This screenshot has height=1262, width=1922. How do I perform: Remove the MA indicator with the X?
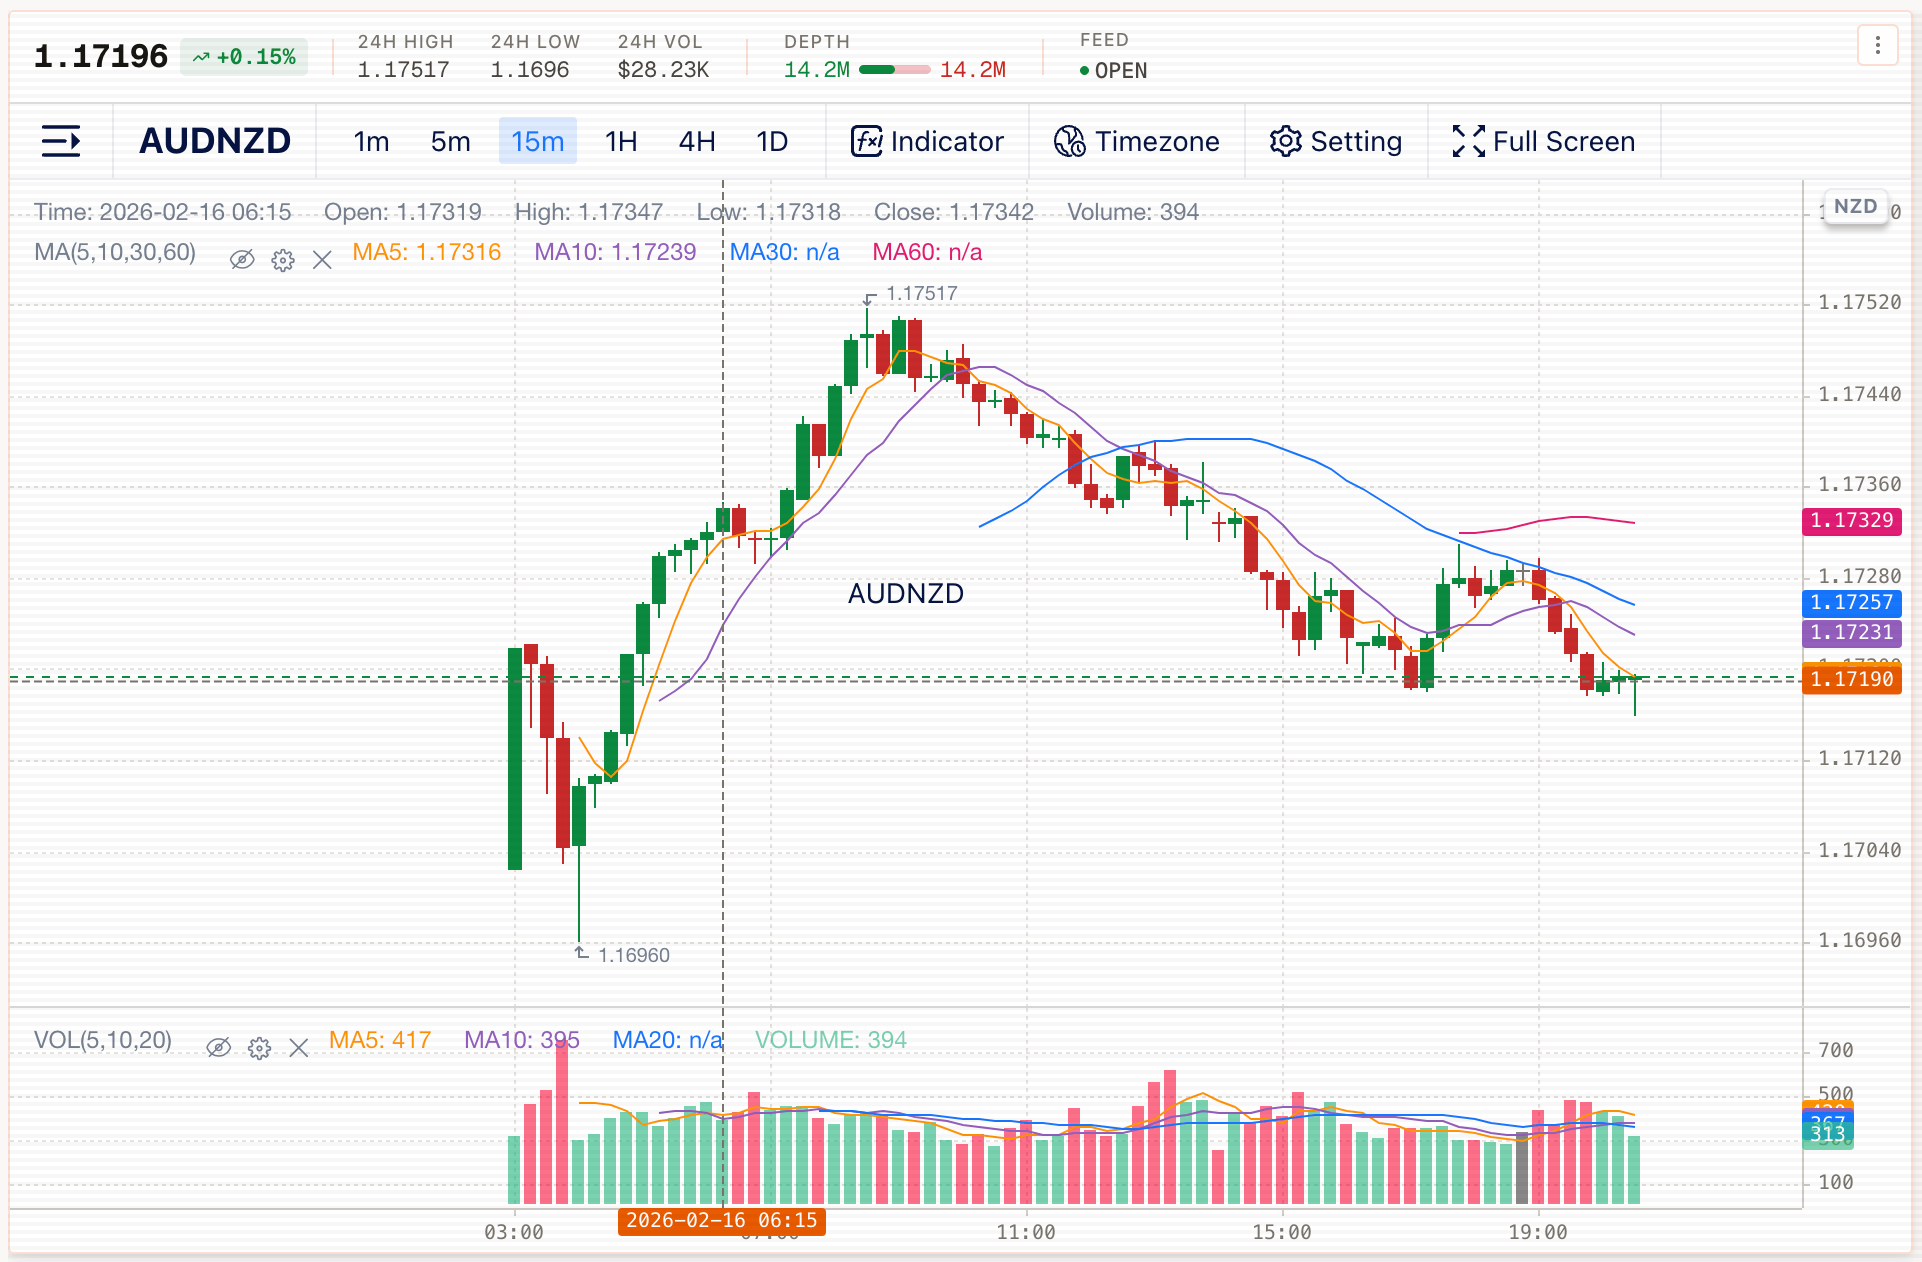pos(322,259)
